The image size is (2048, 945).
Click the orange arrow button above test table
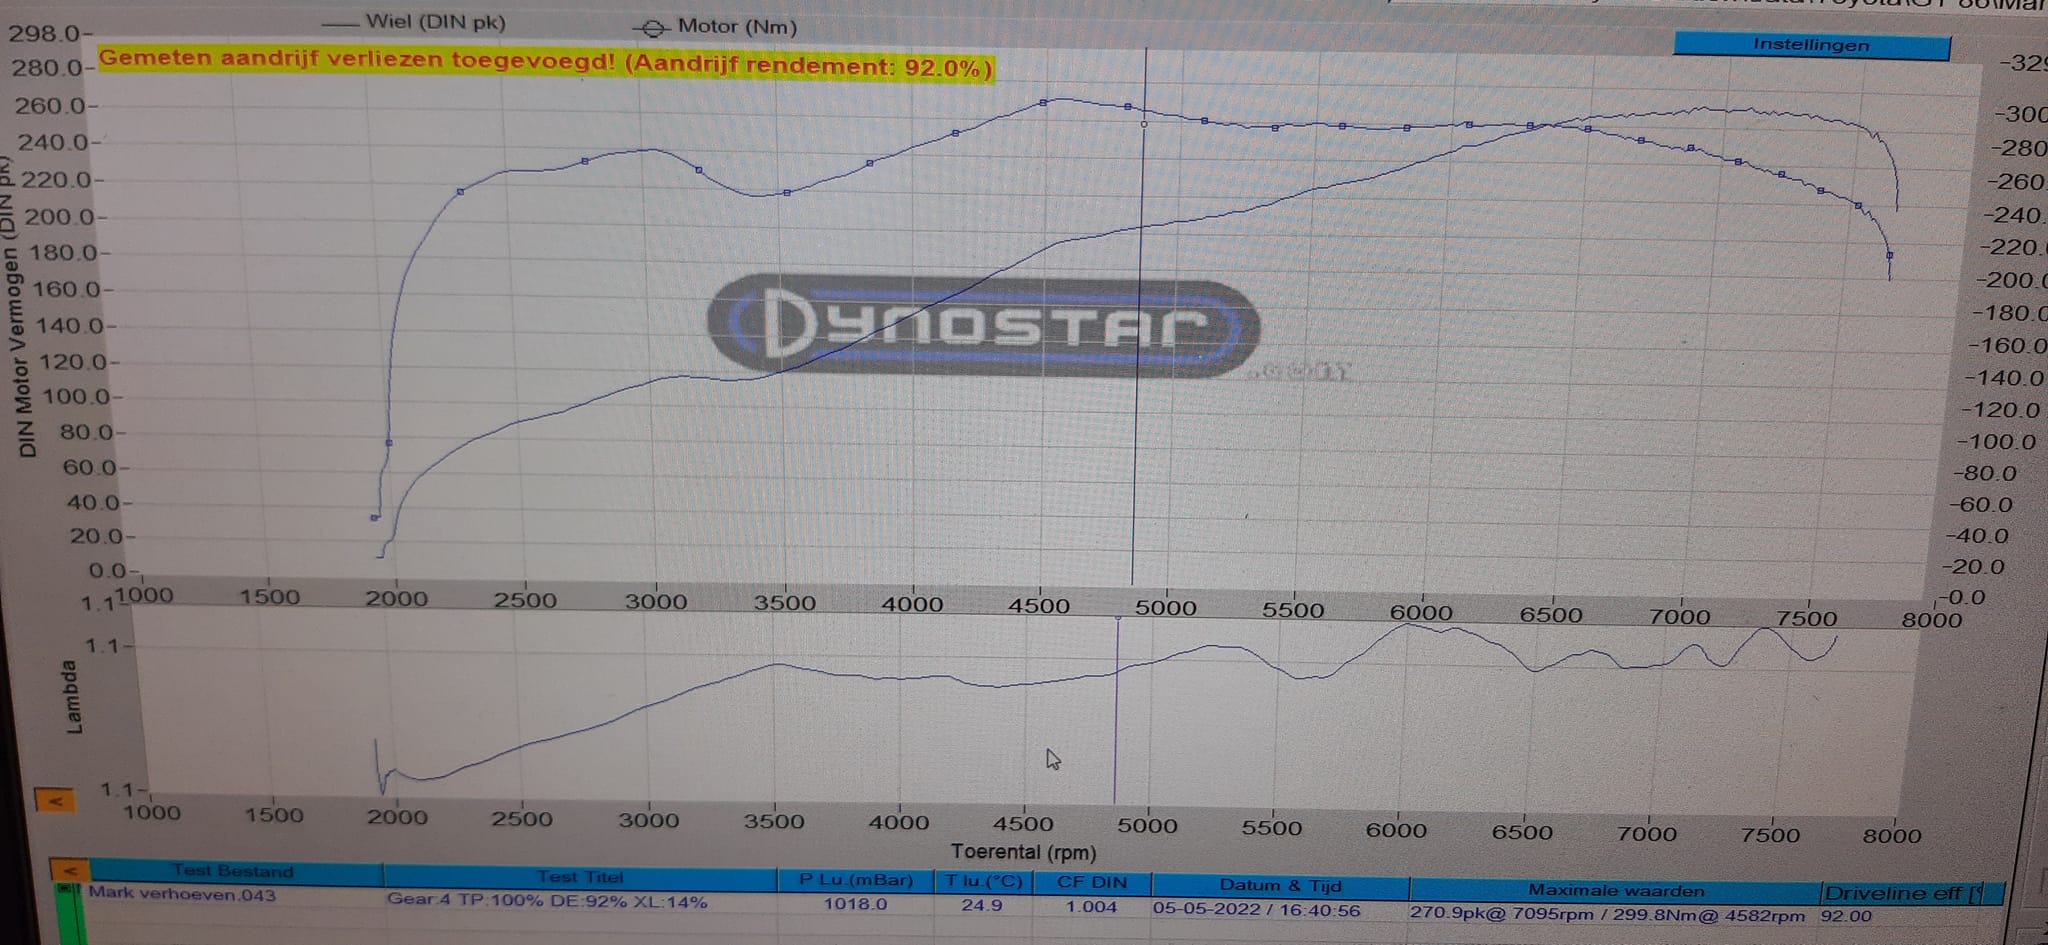[x=70, y=870]
